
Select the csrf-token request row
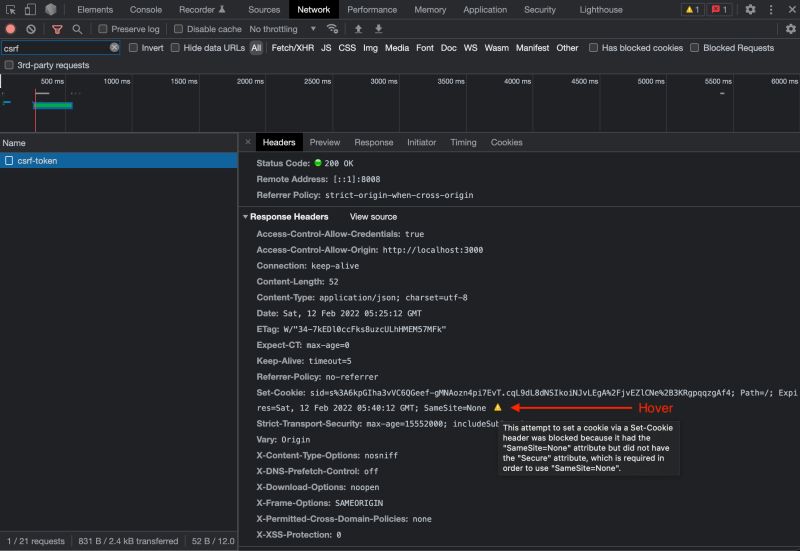tap(118, 161)
